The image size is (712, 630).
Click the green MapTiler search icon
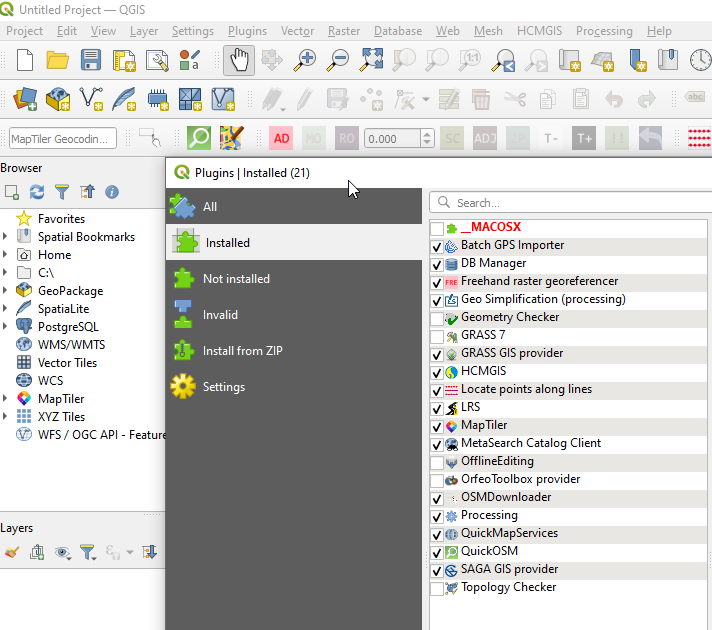pos(199,138)
